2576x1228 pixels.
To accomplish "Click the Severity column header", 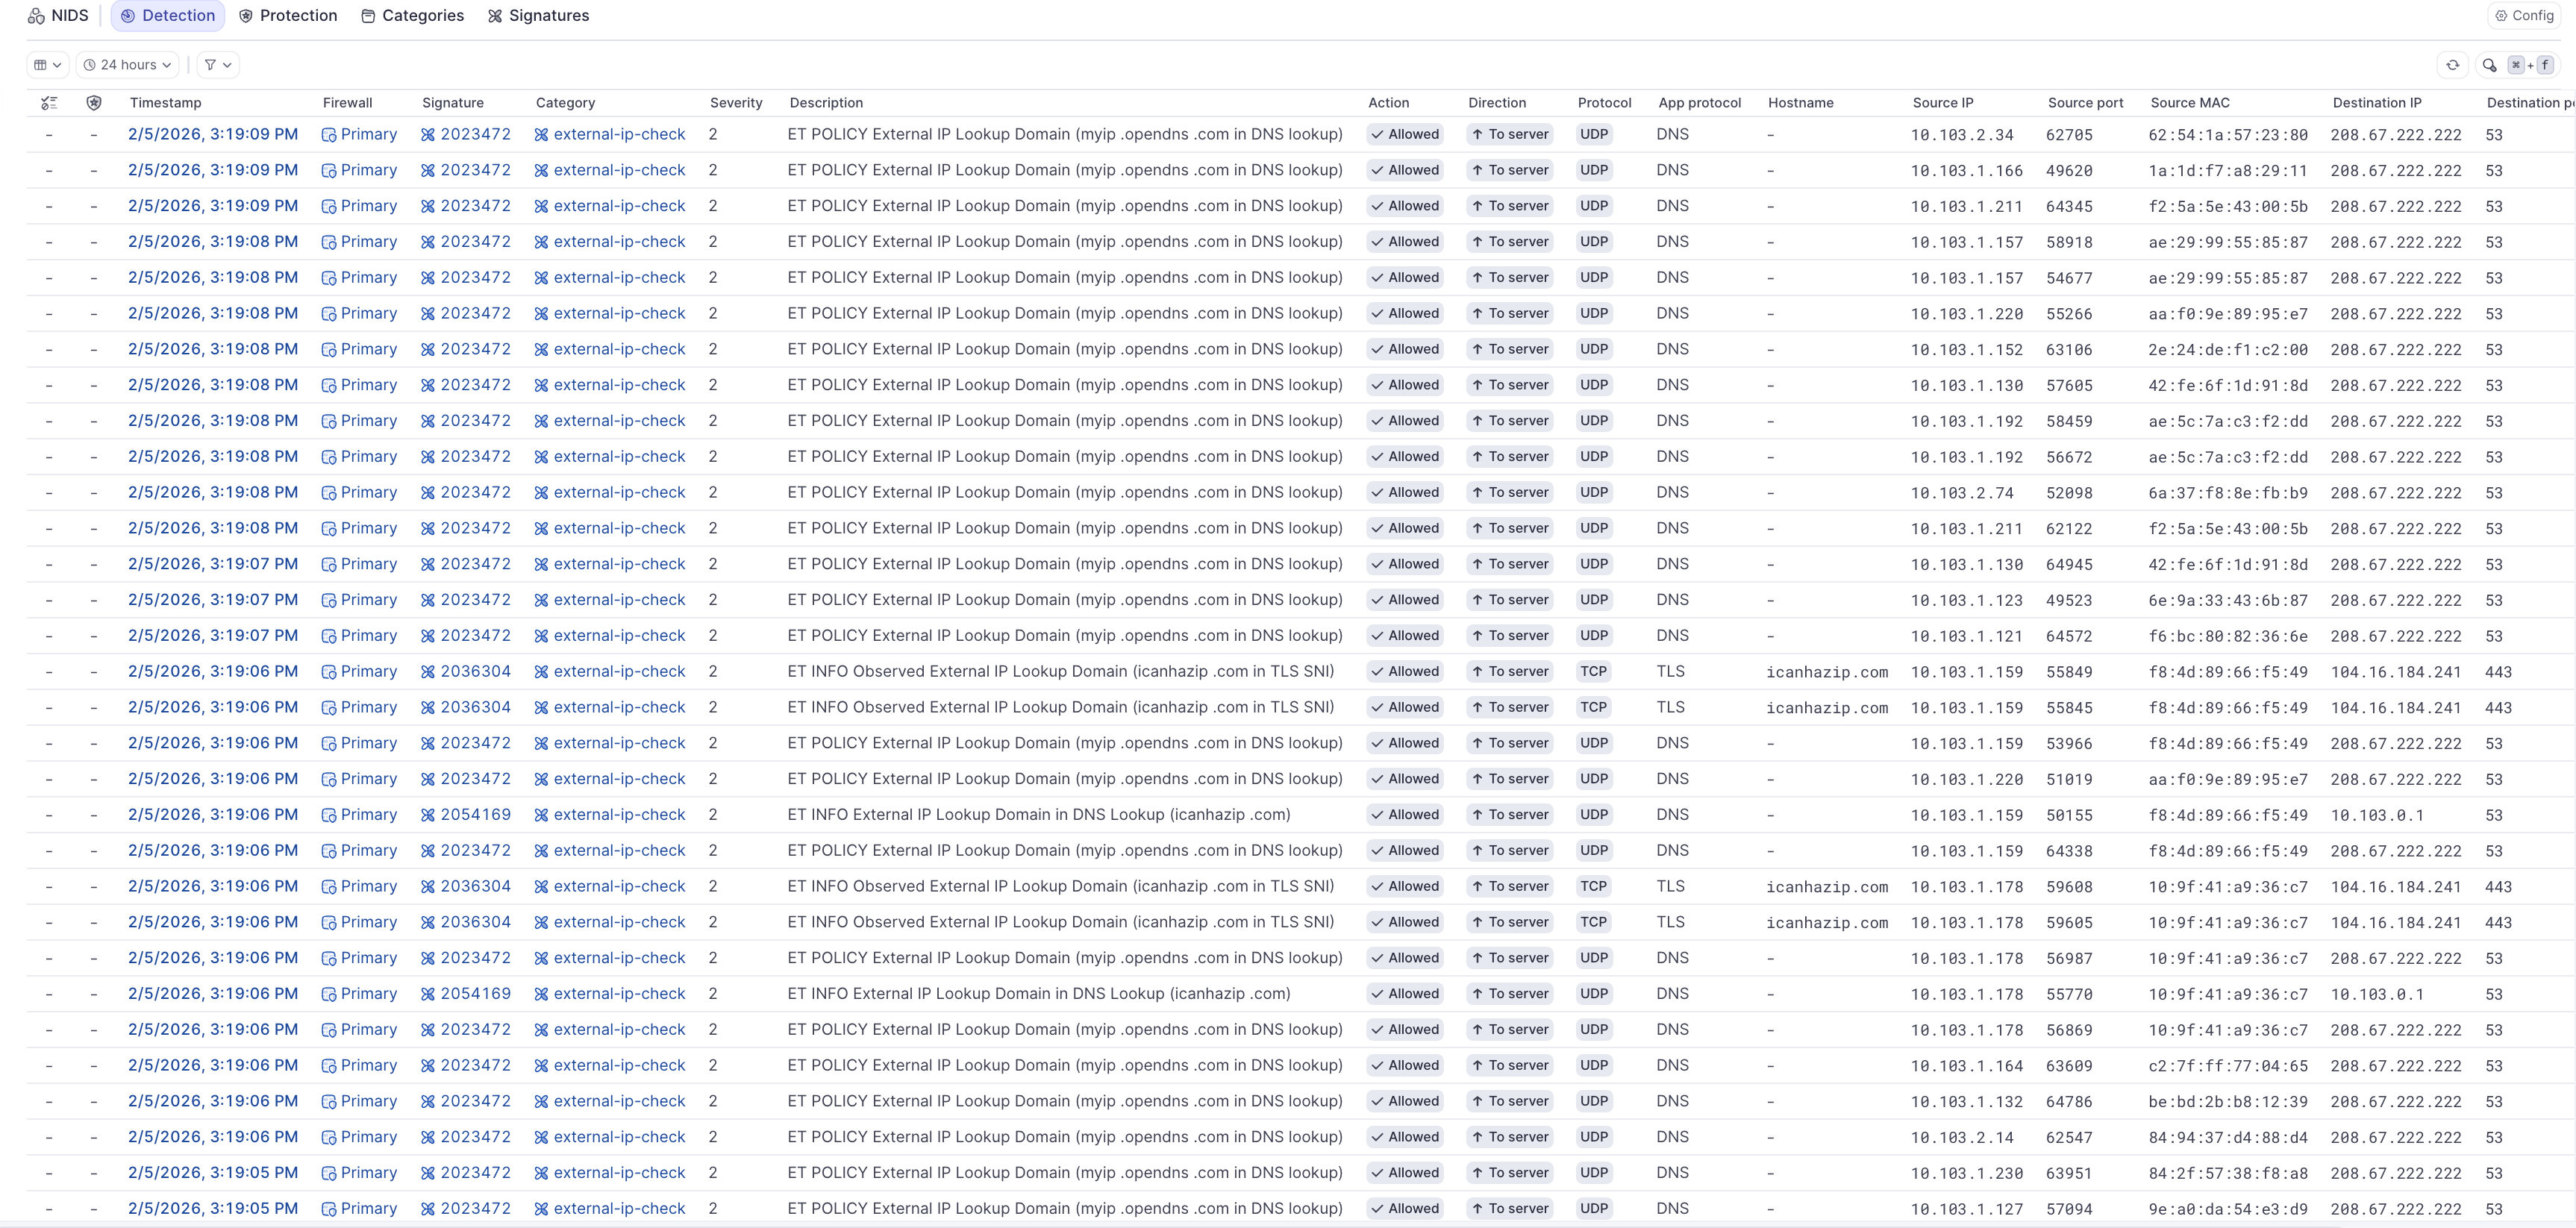I will pyautogui.click(x=736, y=103).
